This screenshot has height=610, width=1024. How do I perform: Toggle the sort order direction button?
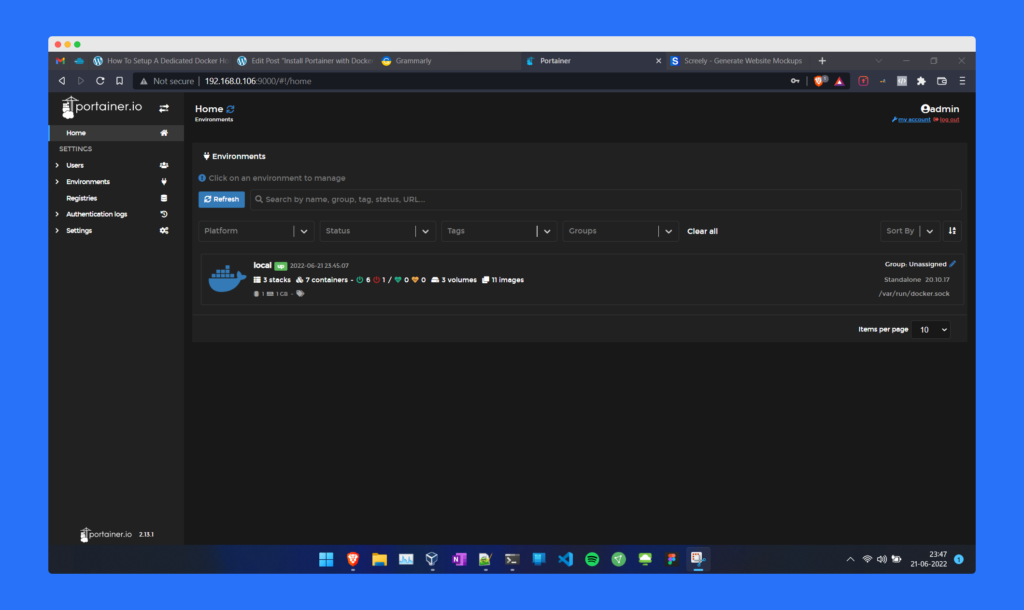(x=952, y=231)
